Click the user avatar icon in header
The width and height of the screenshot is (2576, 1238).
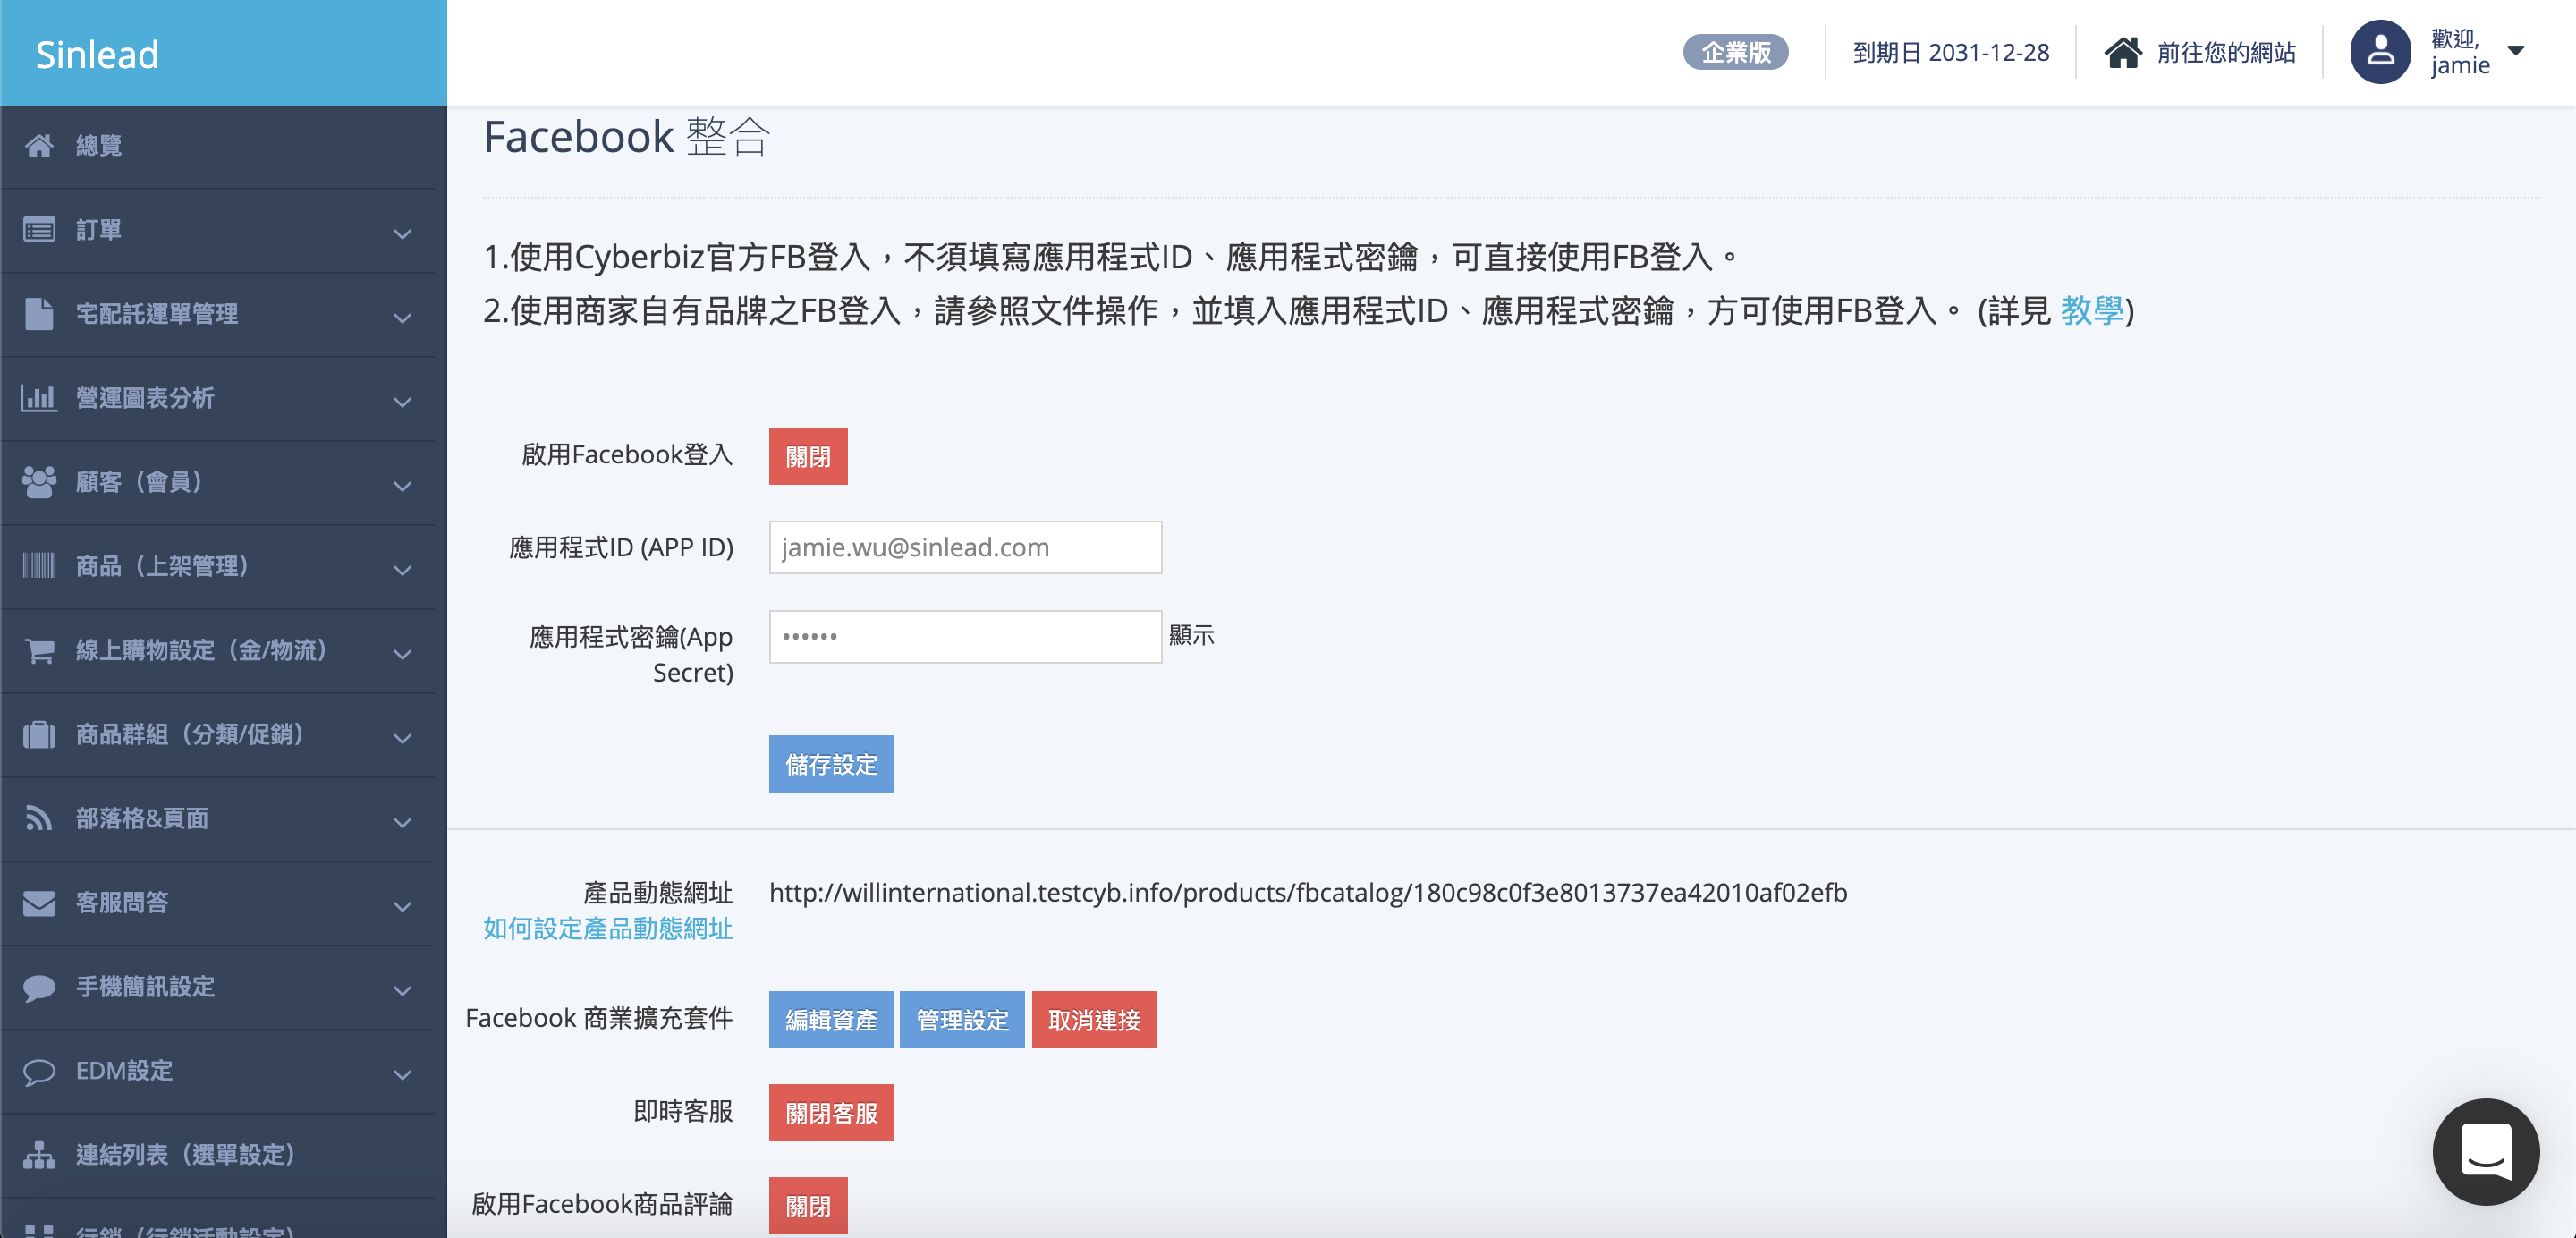point(2381,52)
